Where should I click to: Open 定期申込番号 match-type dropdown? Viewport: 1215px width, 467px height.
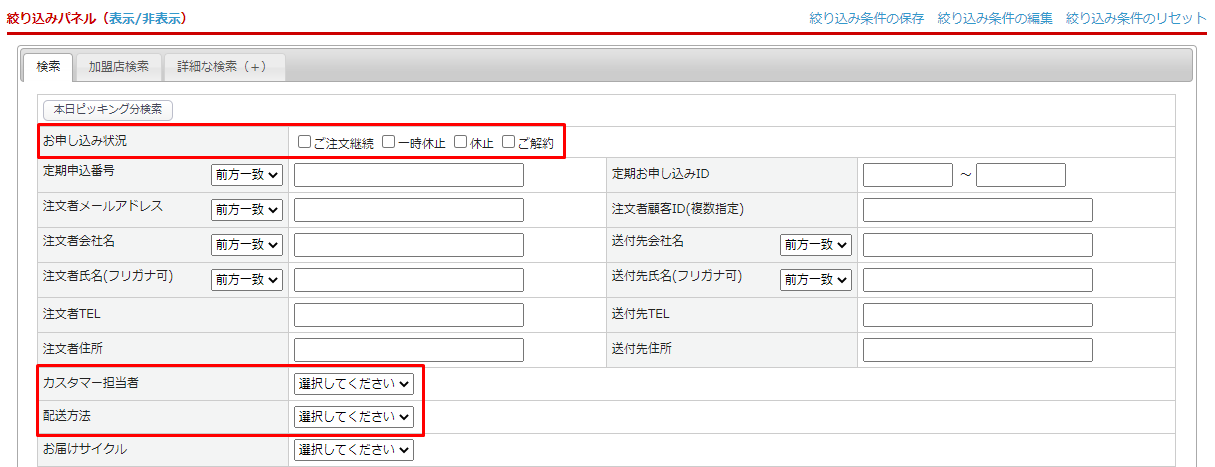[247, 175]
